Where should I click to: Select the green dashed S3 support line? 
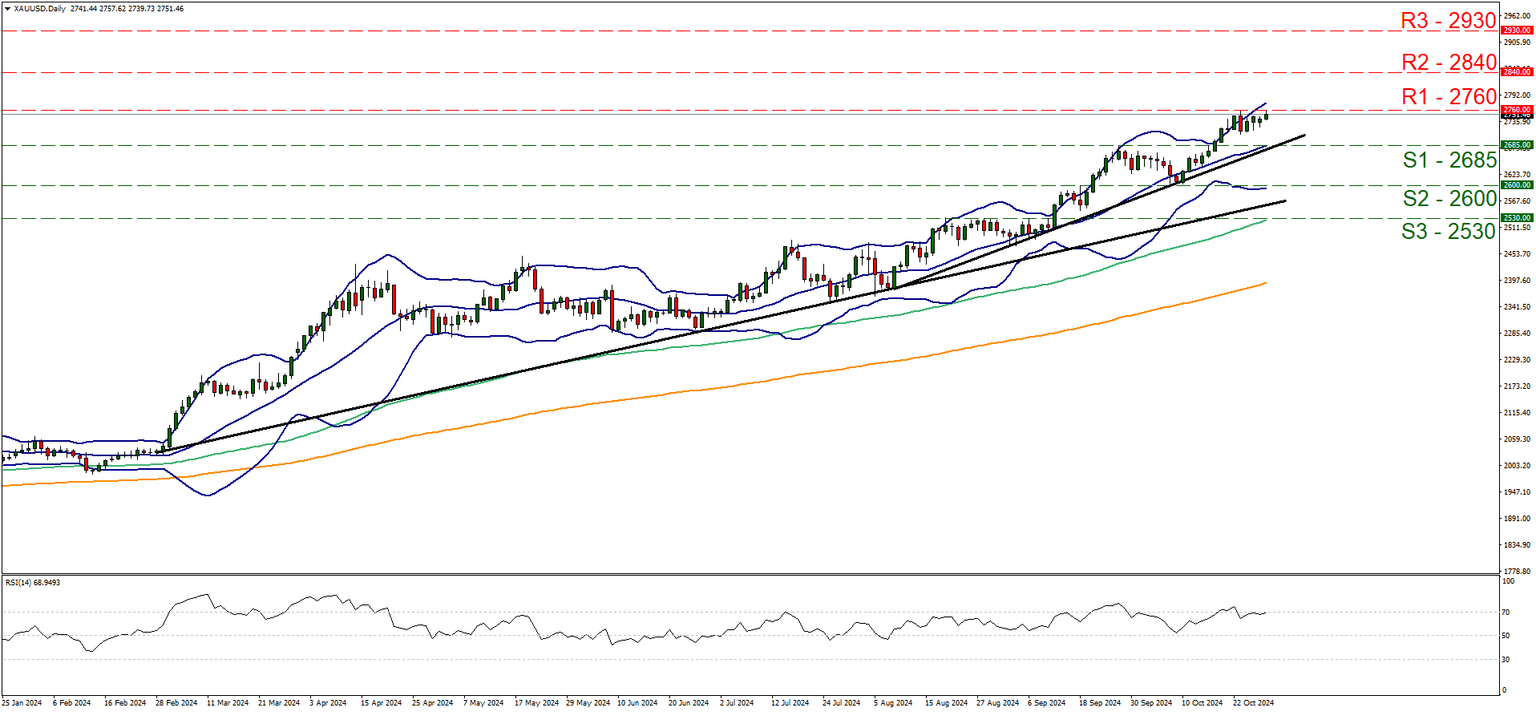[700, 218]
